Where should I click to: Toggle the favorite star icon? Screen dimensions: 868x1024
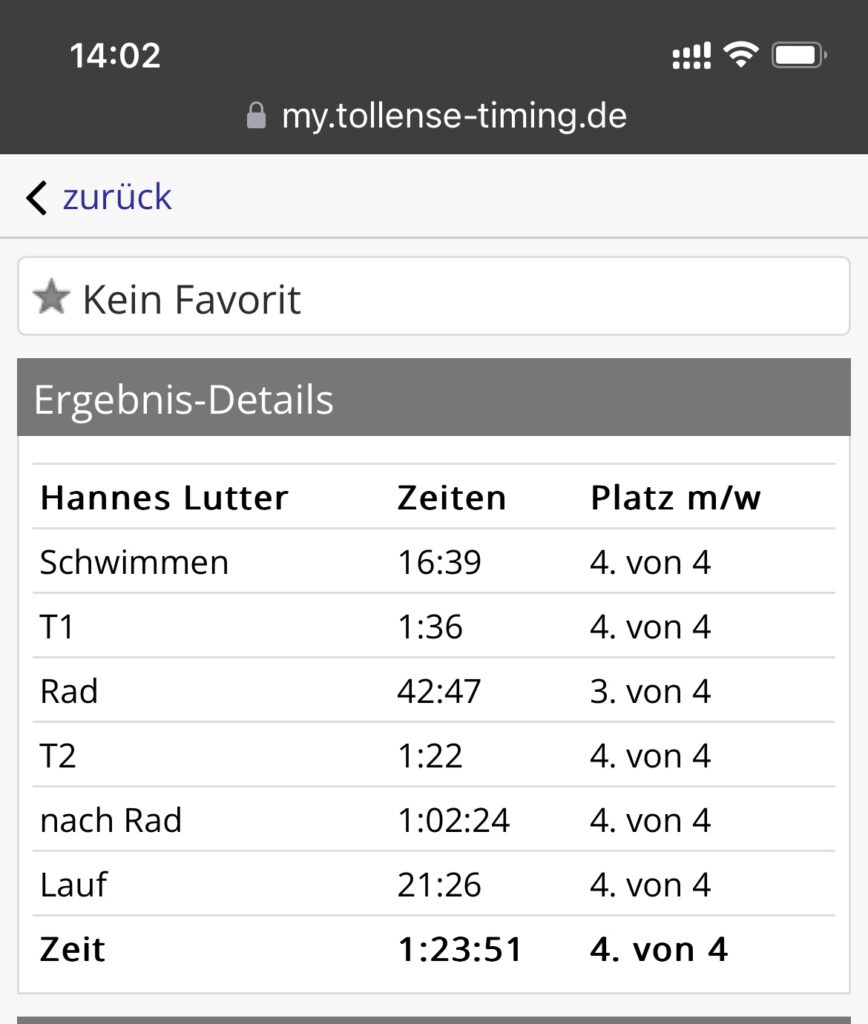click(x=51, y=297)
